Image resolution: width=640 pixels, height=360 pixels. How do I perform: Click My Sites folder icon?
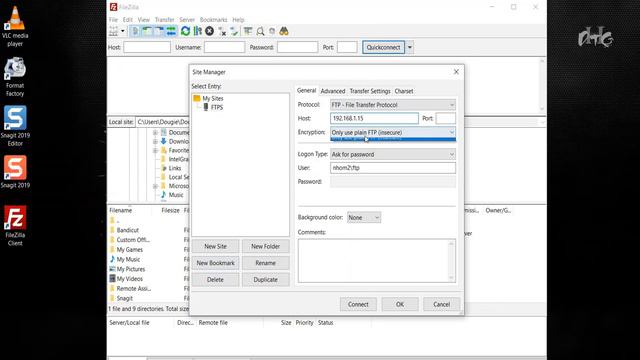(197, 98)
